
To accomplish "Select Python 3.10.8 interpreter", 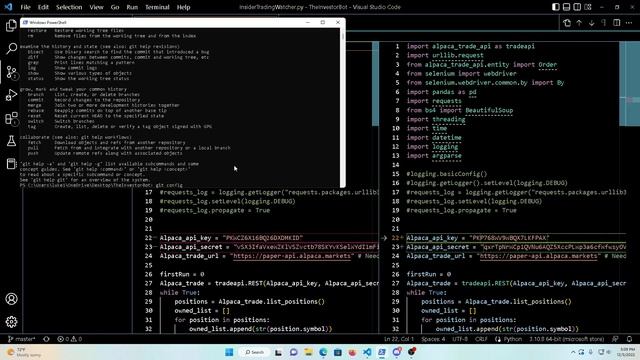I will click(x=568, y=339).
